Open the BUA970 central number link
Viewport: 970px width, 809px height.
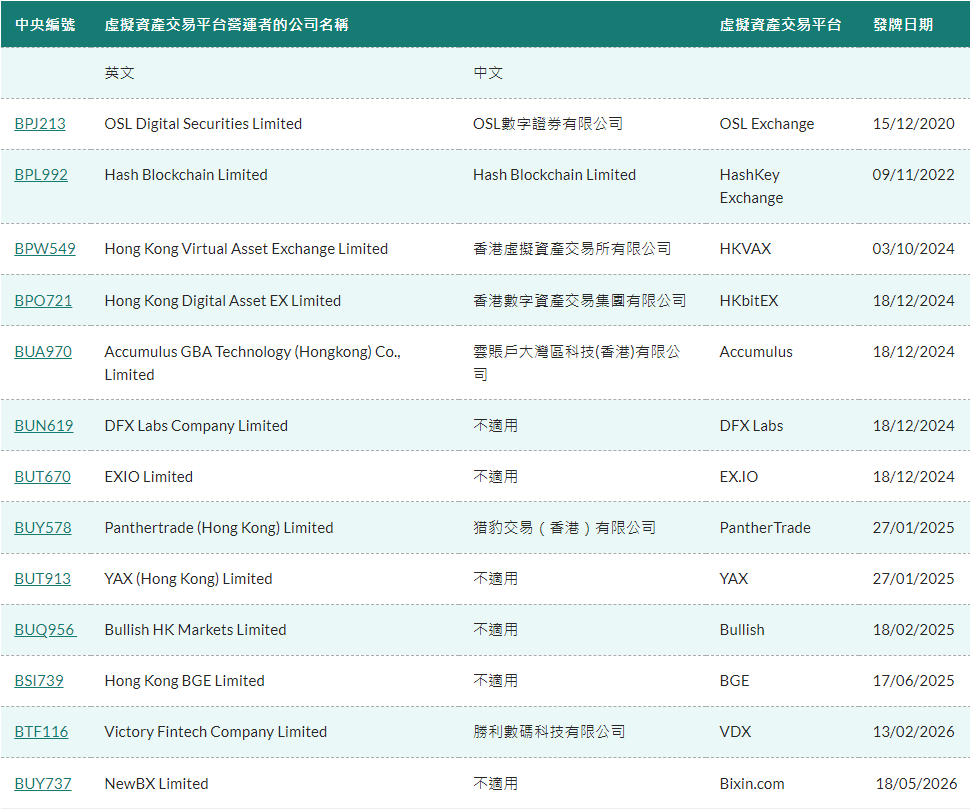coord(43,352)
